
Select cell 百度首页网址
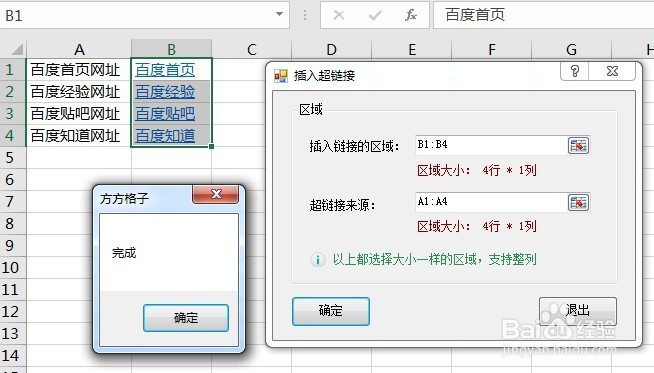tap(79, 70)
